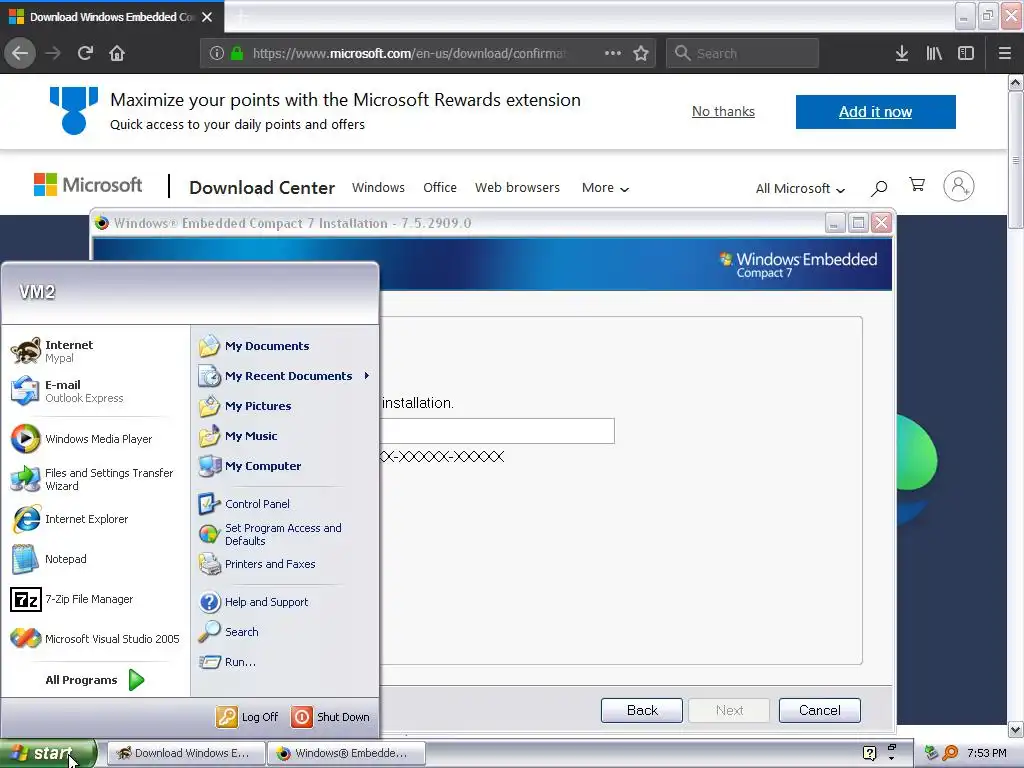Click the orange search tray icon
Image resolution: width=1024 pixels, height=768 pixels.
point(950,754)
